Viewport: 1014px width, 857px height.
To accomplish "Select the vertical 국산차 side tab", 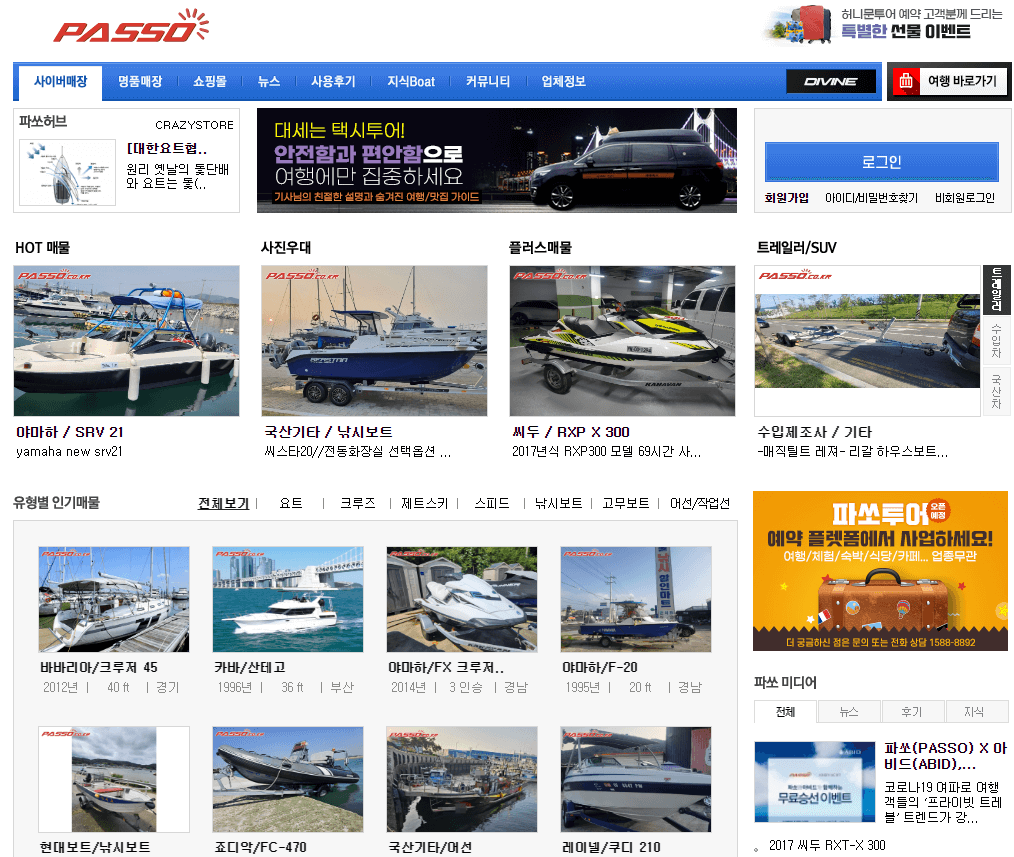I will pos(996,392).
